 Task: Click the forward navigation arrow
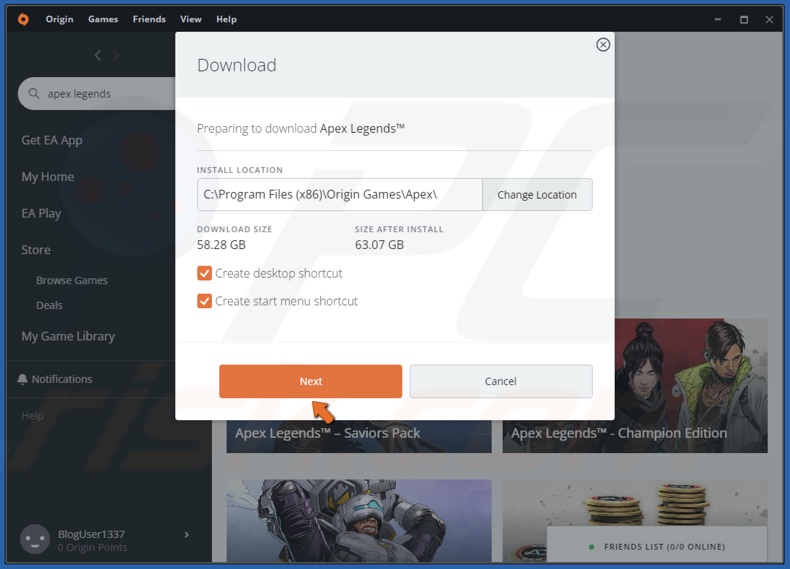[116, 56]
